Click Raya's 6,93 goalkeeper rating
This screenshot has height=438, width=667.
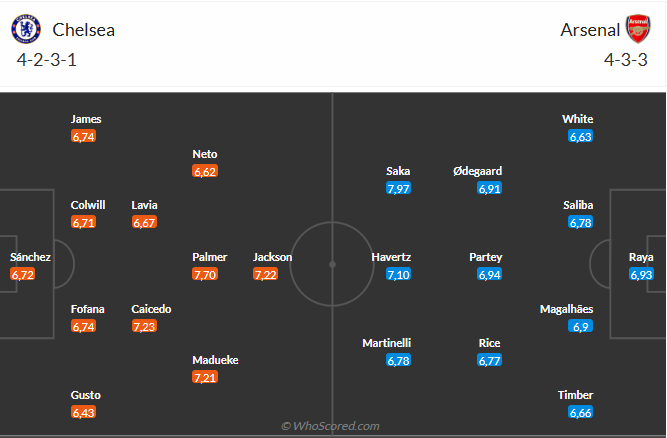(x=641, y=274)
